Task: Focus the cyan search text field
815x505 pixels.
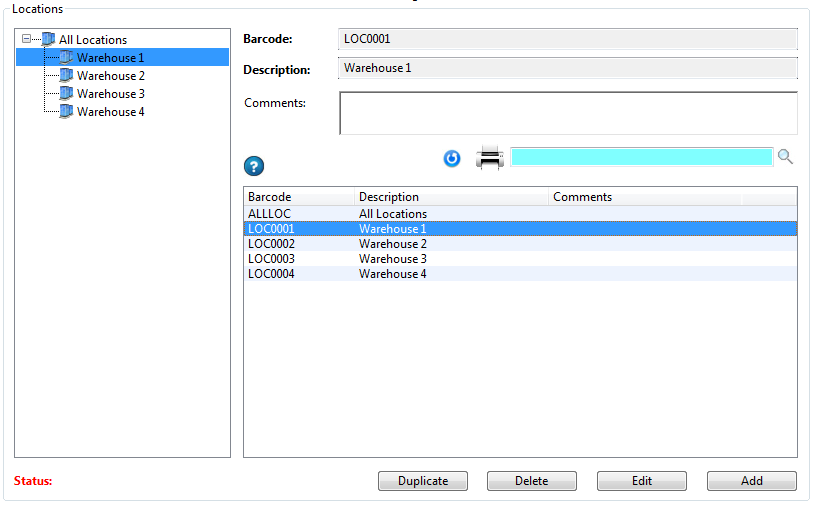Action: pos(640,157)
